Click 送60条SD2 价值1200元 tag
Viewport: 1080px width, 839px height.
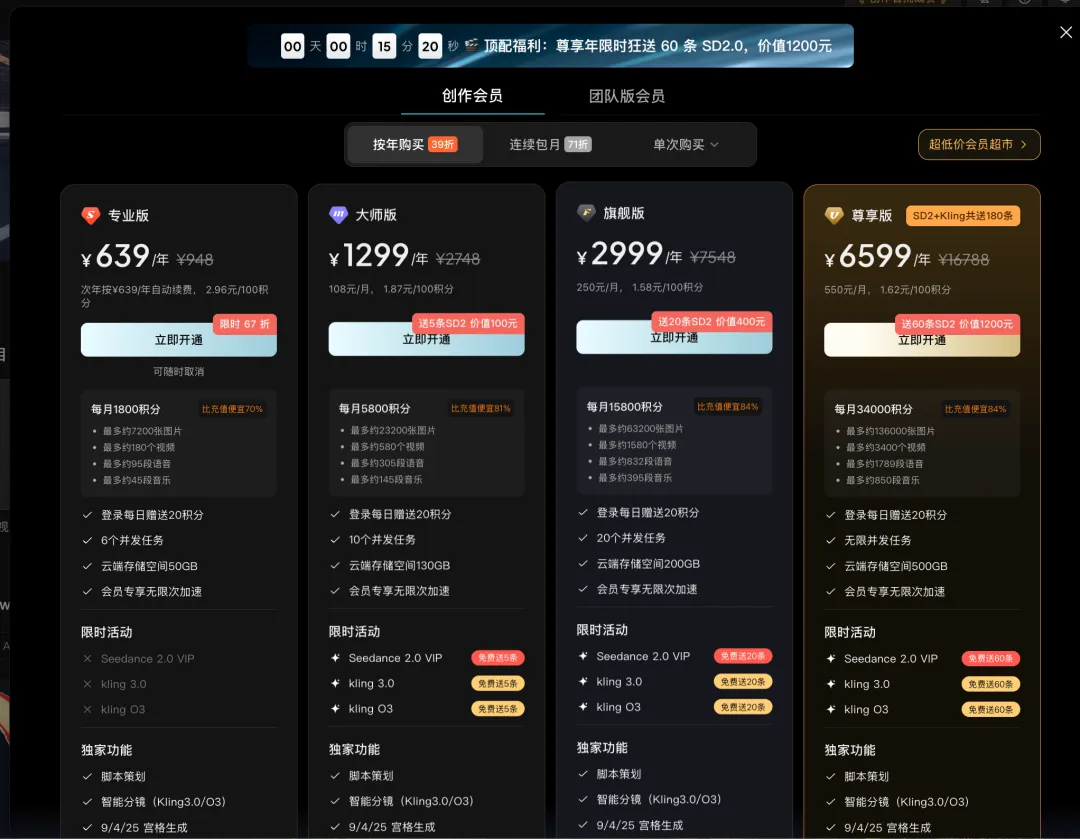[x=957, y=324]
